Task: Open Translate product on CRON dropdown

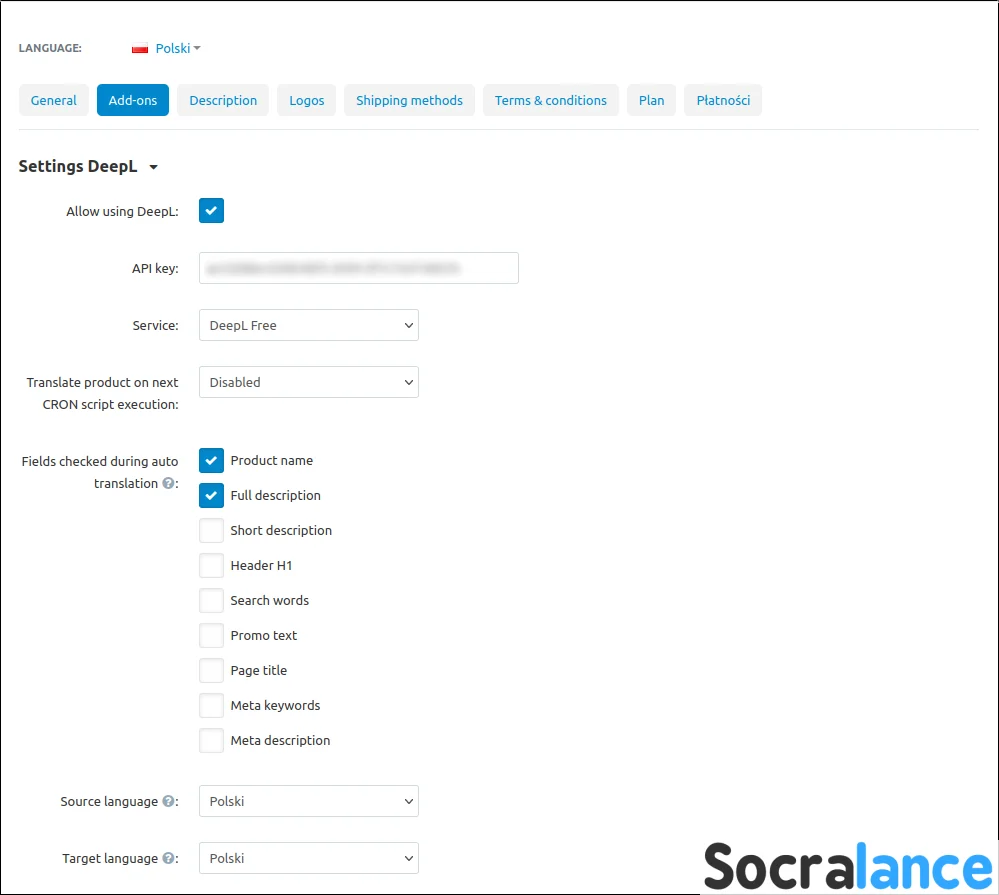Action: 309,382
